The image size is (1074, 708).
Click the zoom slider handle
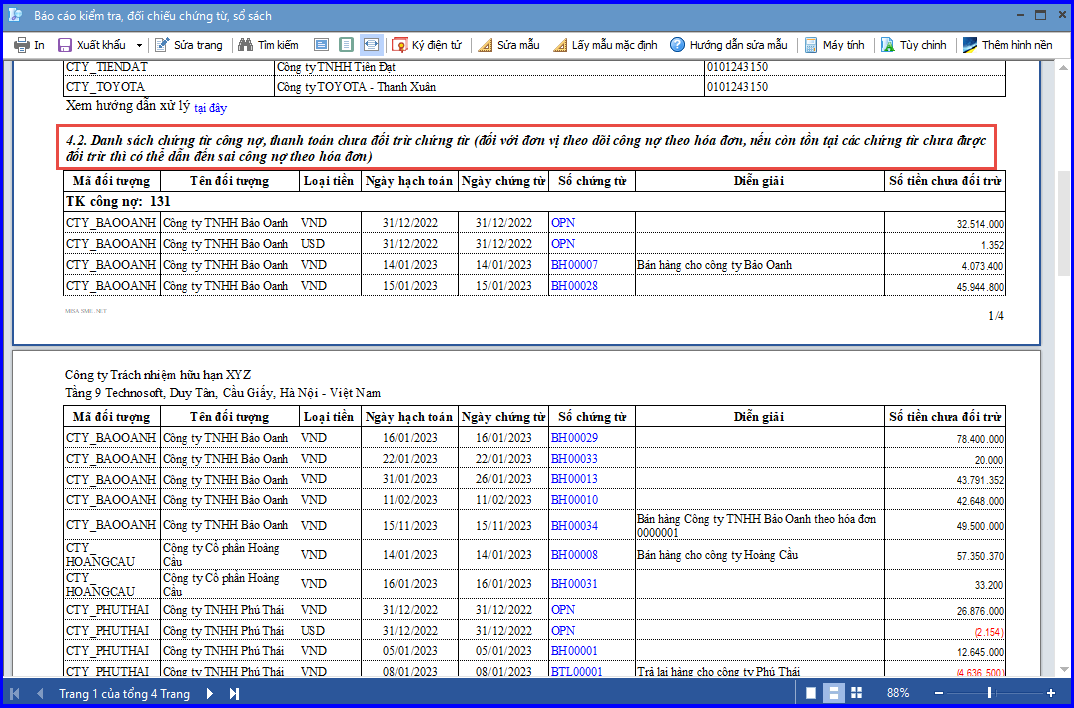(989, 694)
